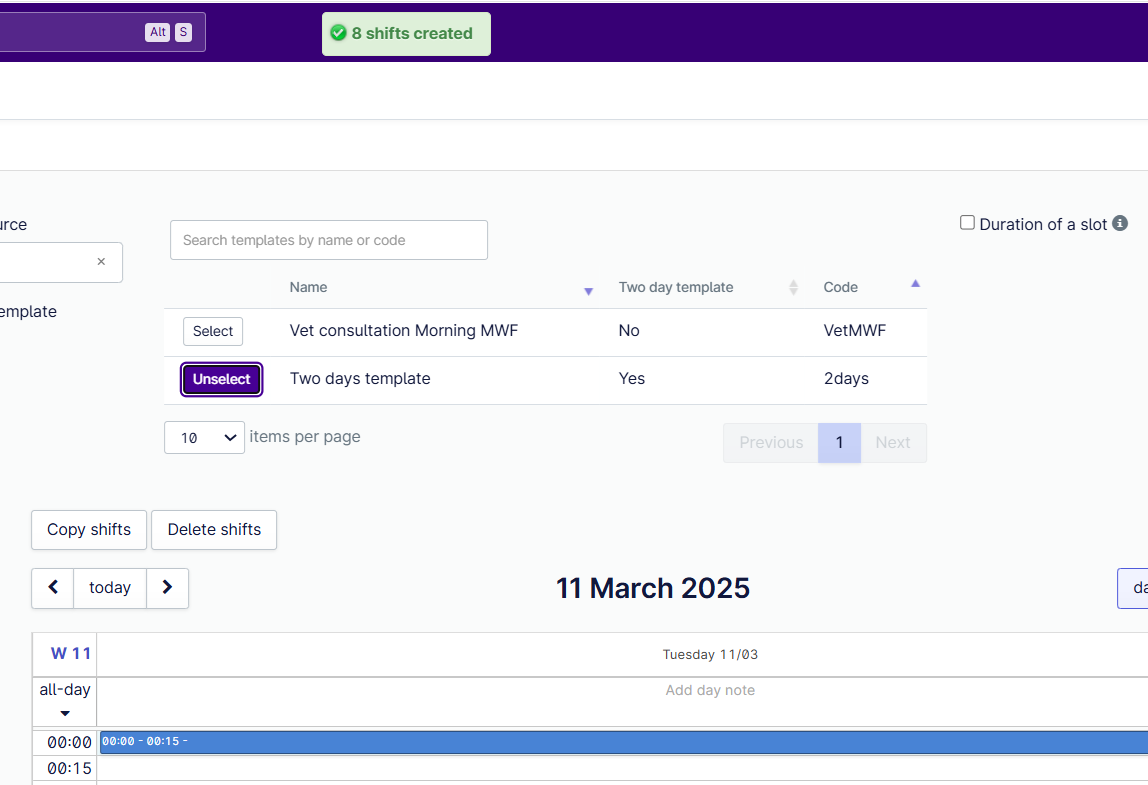
Task: Focus the search templates input field
Action: click(329, 240)
